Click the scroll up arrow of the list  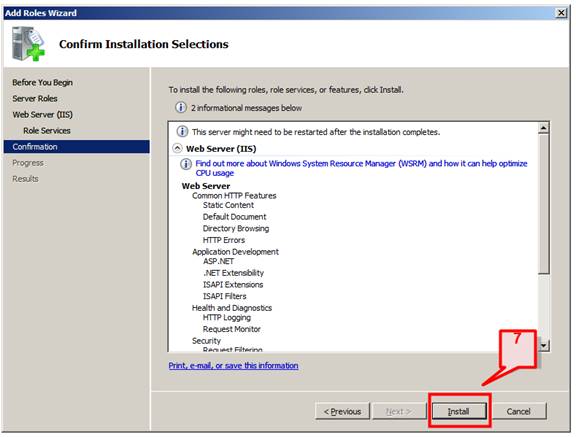[543, 128]
